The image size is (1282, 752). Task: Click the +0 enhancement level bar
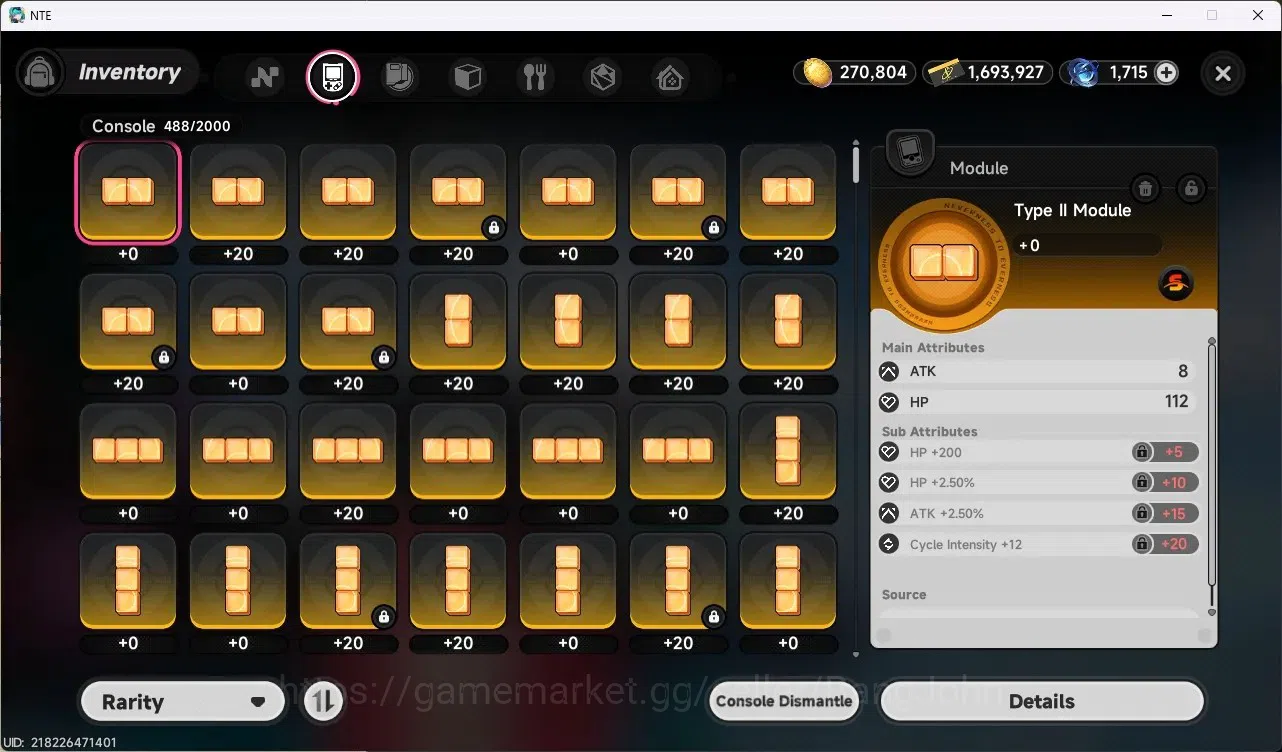pyautogui.click(x=1086, y=245)
